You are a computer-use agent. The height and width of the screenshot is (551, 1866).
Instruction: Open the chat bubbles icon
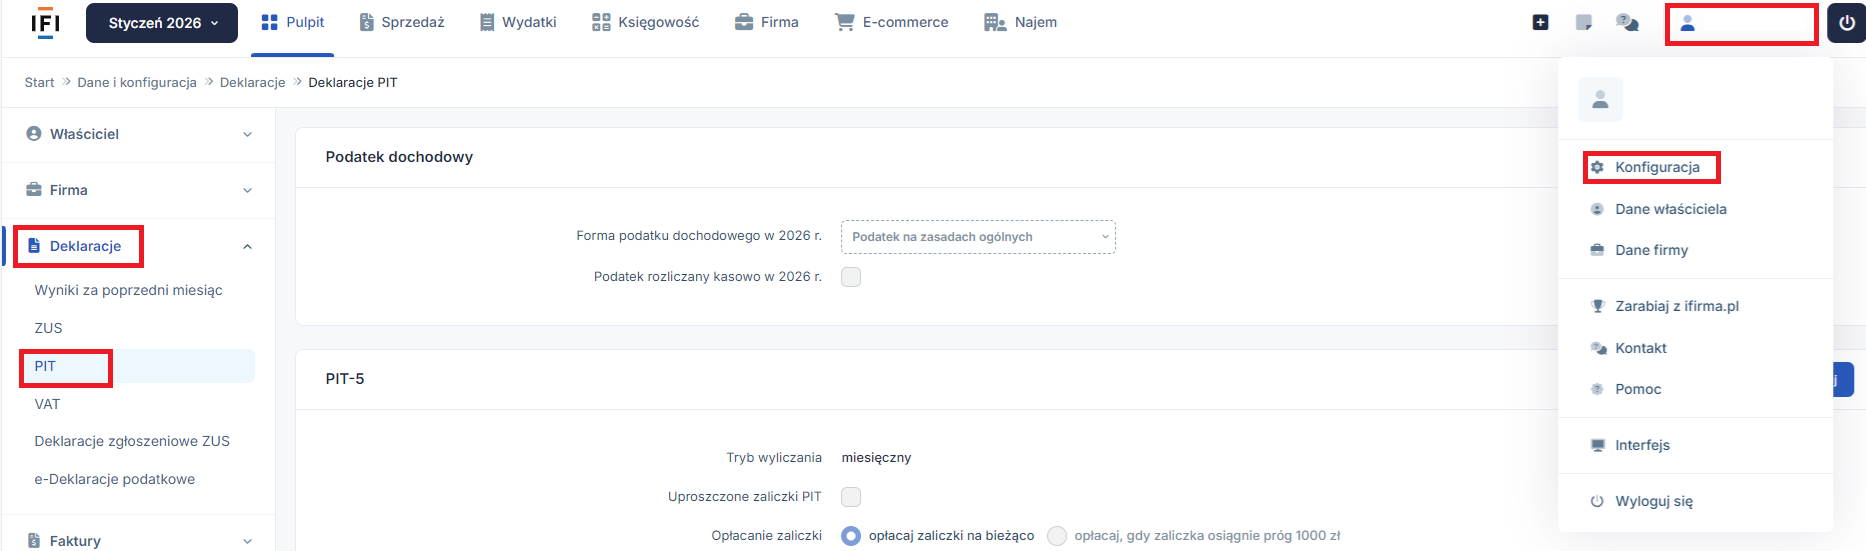(1627, 23)
